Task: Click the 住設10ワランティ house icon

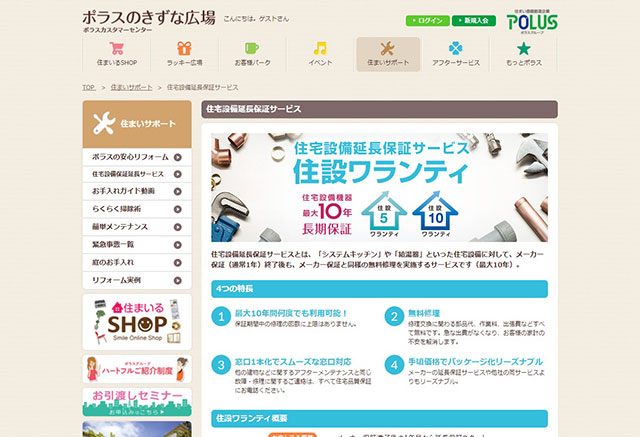Action: coord(436,214)
